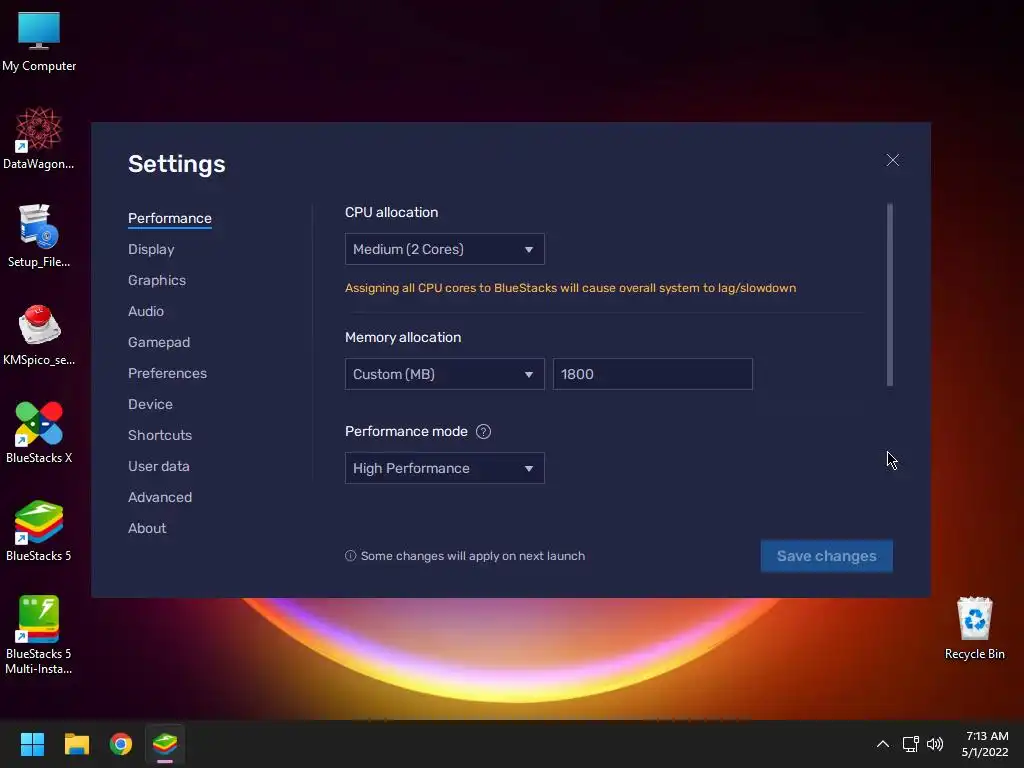Switch to the Graphics settings tab
Screen dimensions: 1024x768
click(157, 280)
